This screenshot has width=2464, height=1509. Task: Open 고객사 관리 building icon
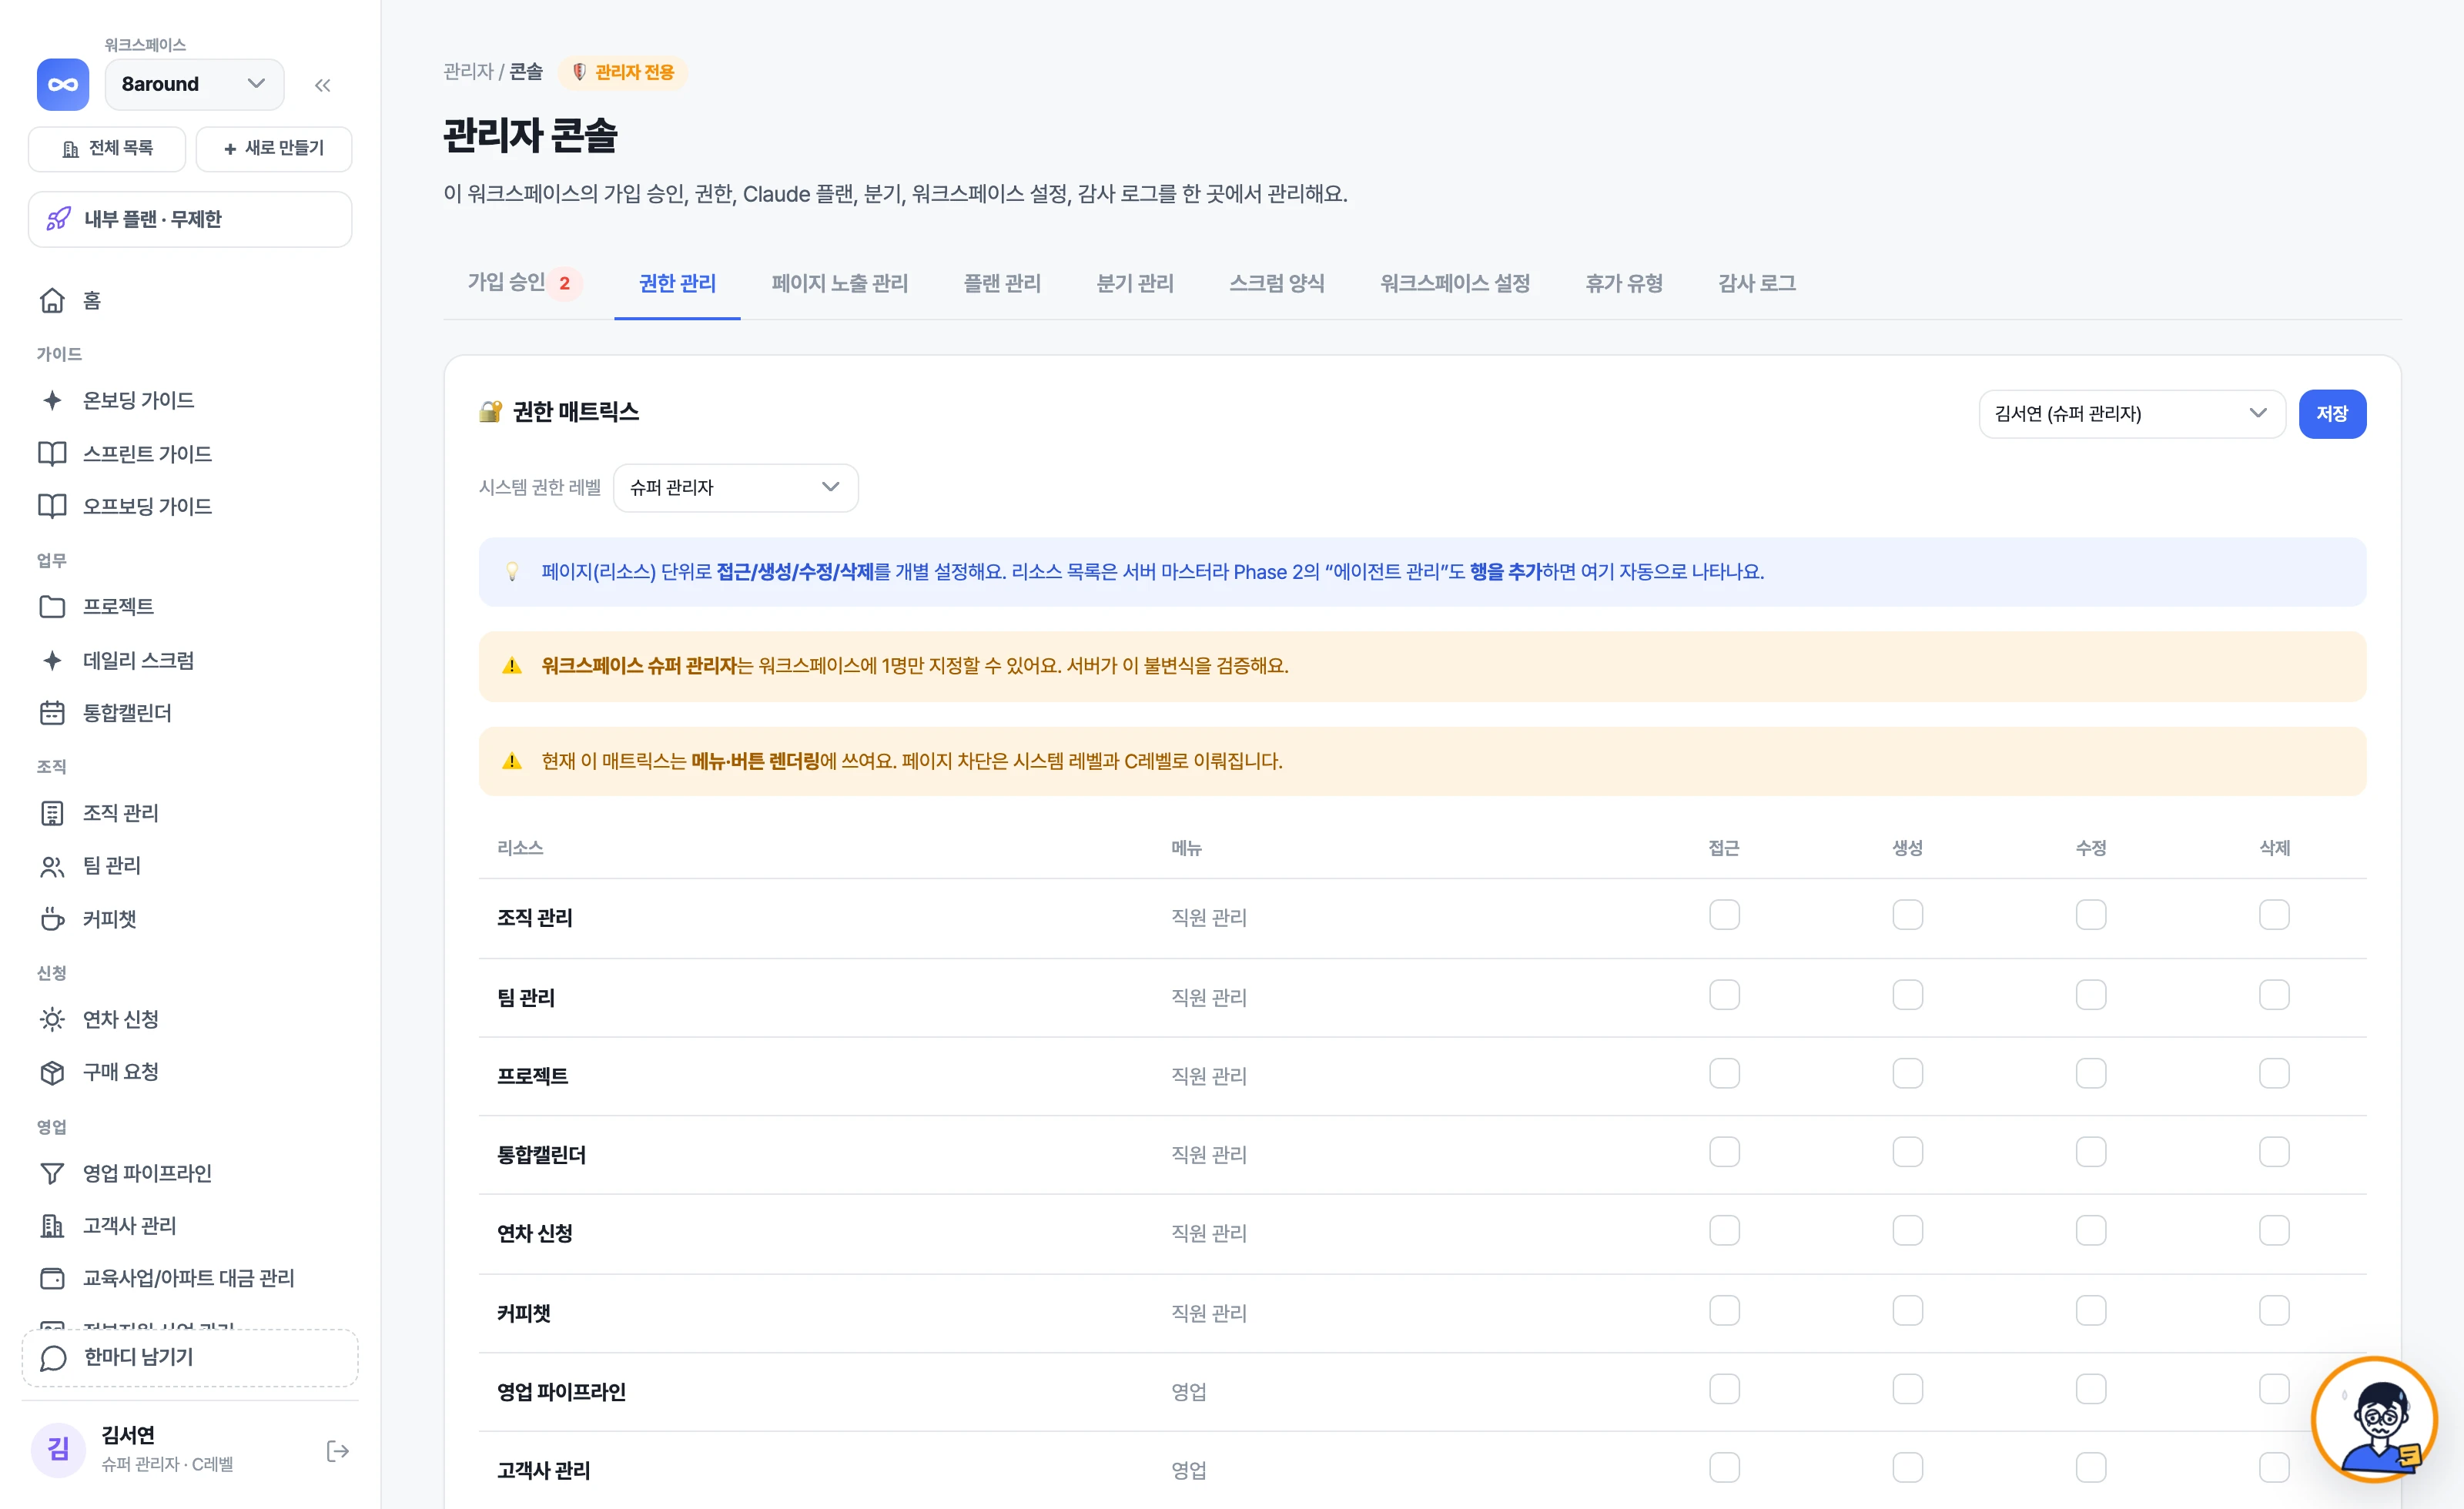[x=52, y=1226]
